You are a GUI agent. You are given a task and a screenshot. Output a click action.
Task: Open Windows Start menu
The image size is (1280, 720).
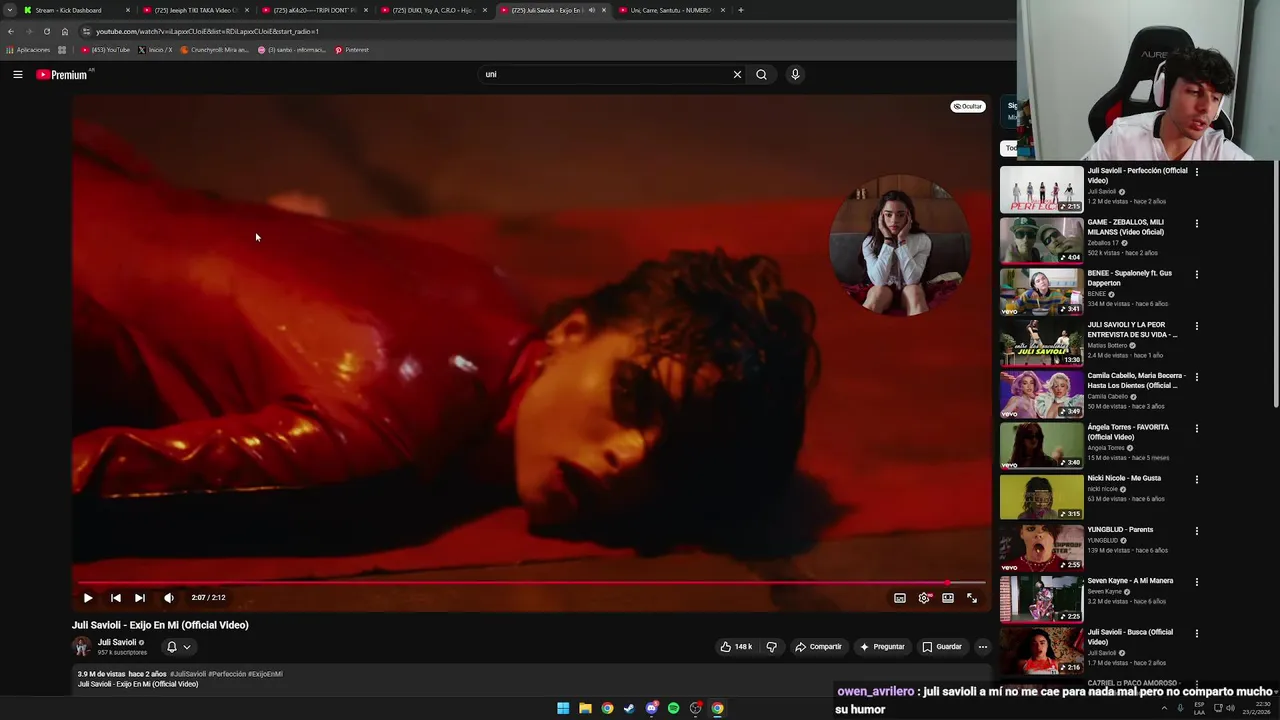coord(563,708)
